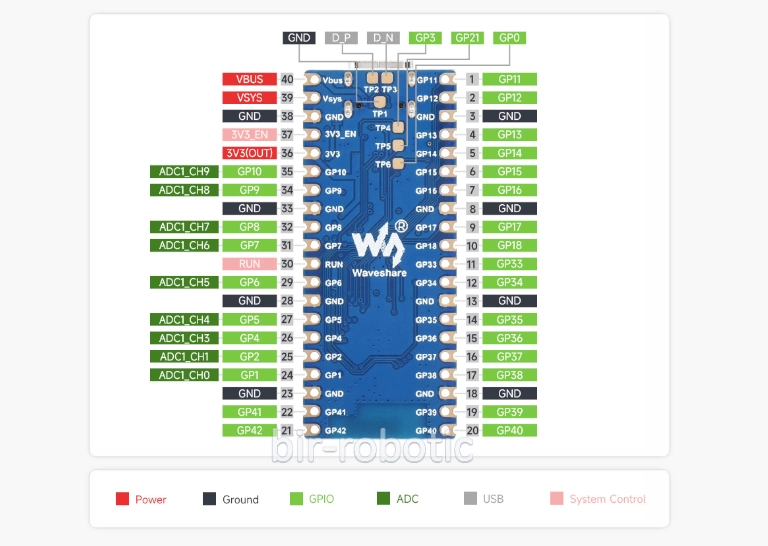Click the pink 3V3_EN tag
Viewport: 768px width, 546px height.
tap(249, 135)
